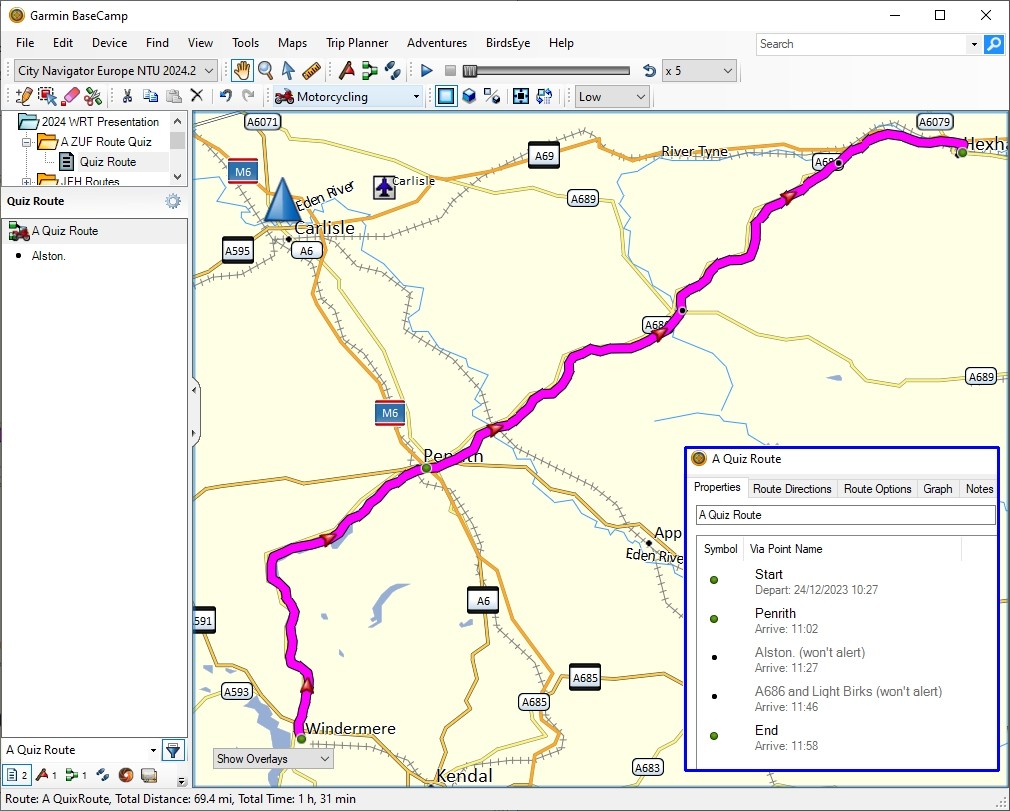Viewport: 1010px width, 811px height.
Task: Collapse the A ZUF Route Quiz folder
Action: 26,142
